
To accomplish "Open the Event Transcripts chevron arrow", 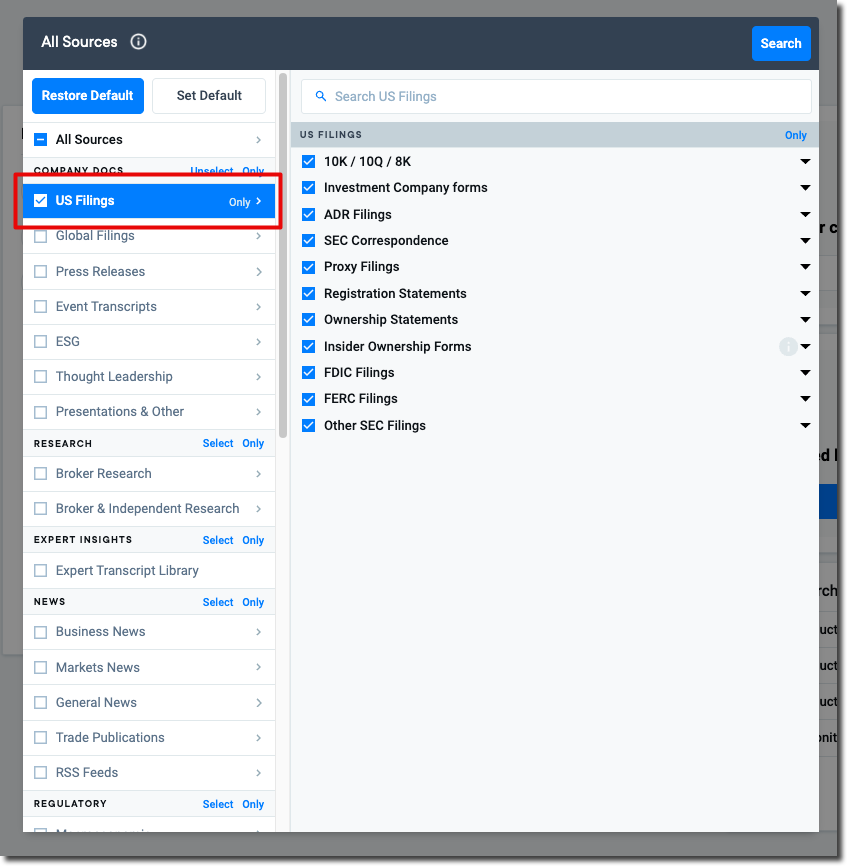I will click(259, 307).
